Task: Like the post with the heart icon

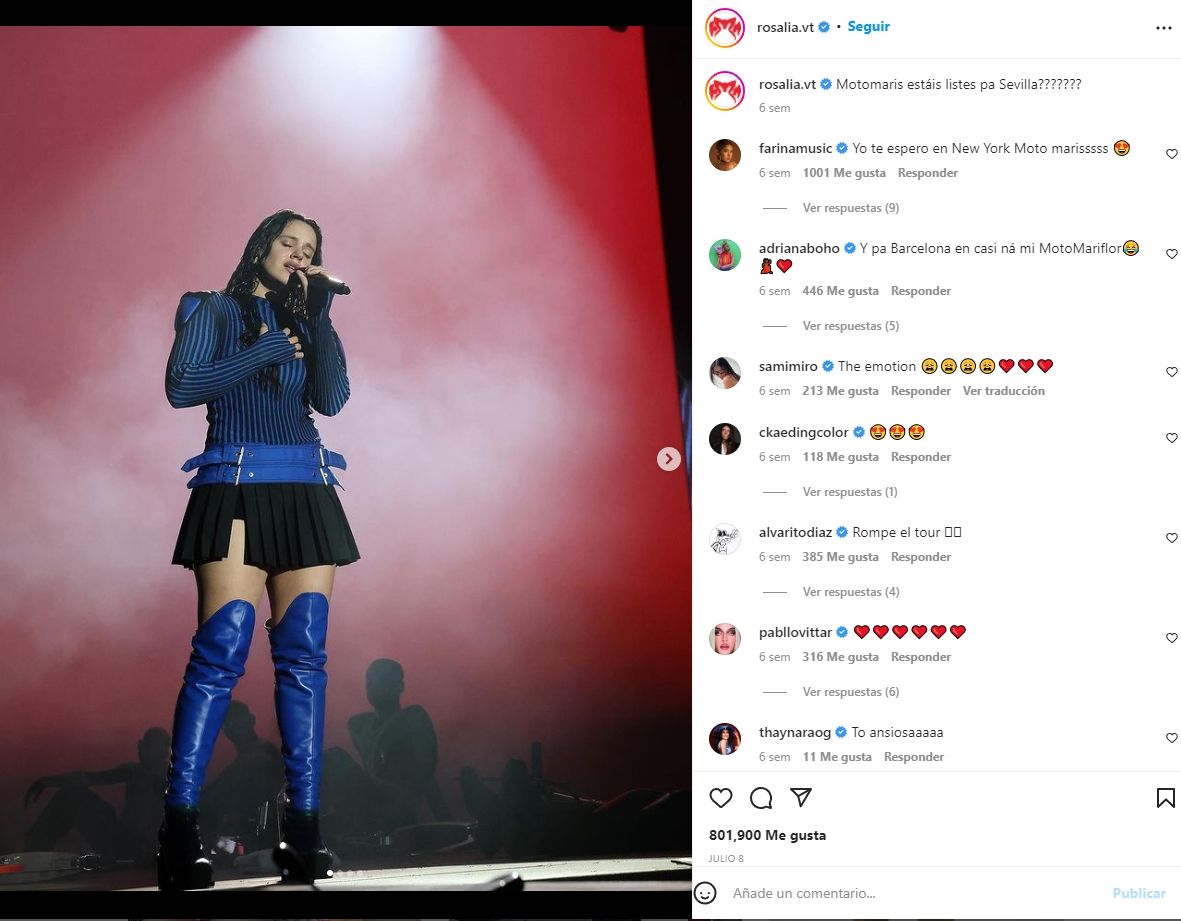Action: click(x=721, y=797)
